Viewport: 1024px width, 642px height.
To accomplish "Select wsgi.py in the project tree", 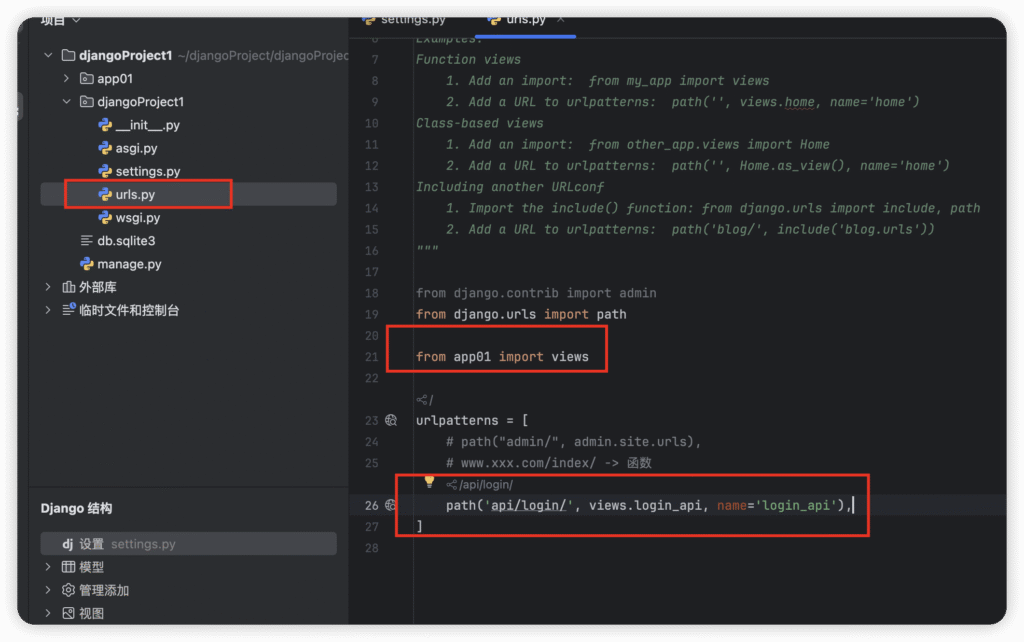I will click(x=137, y=217).
